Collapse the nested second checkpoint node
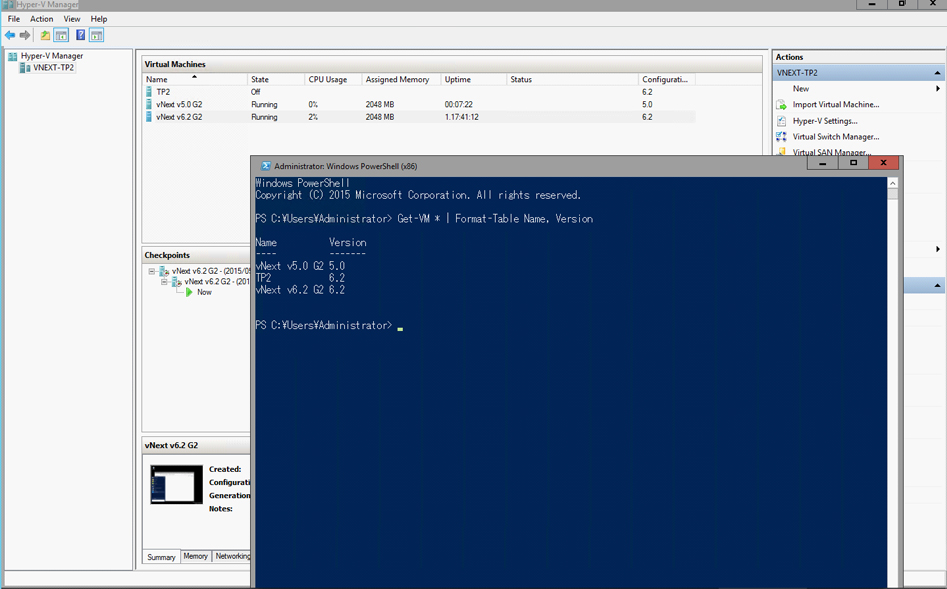 click(164, 282)
